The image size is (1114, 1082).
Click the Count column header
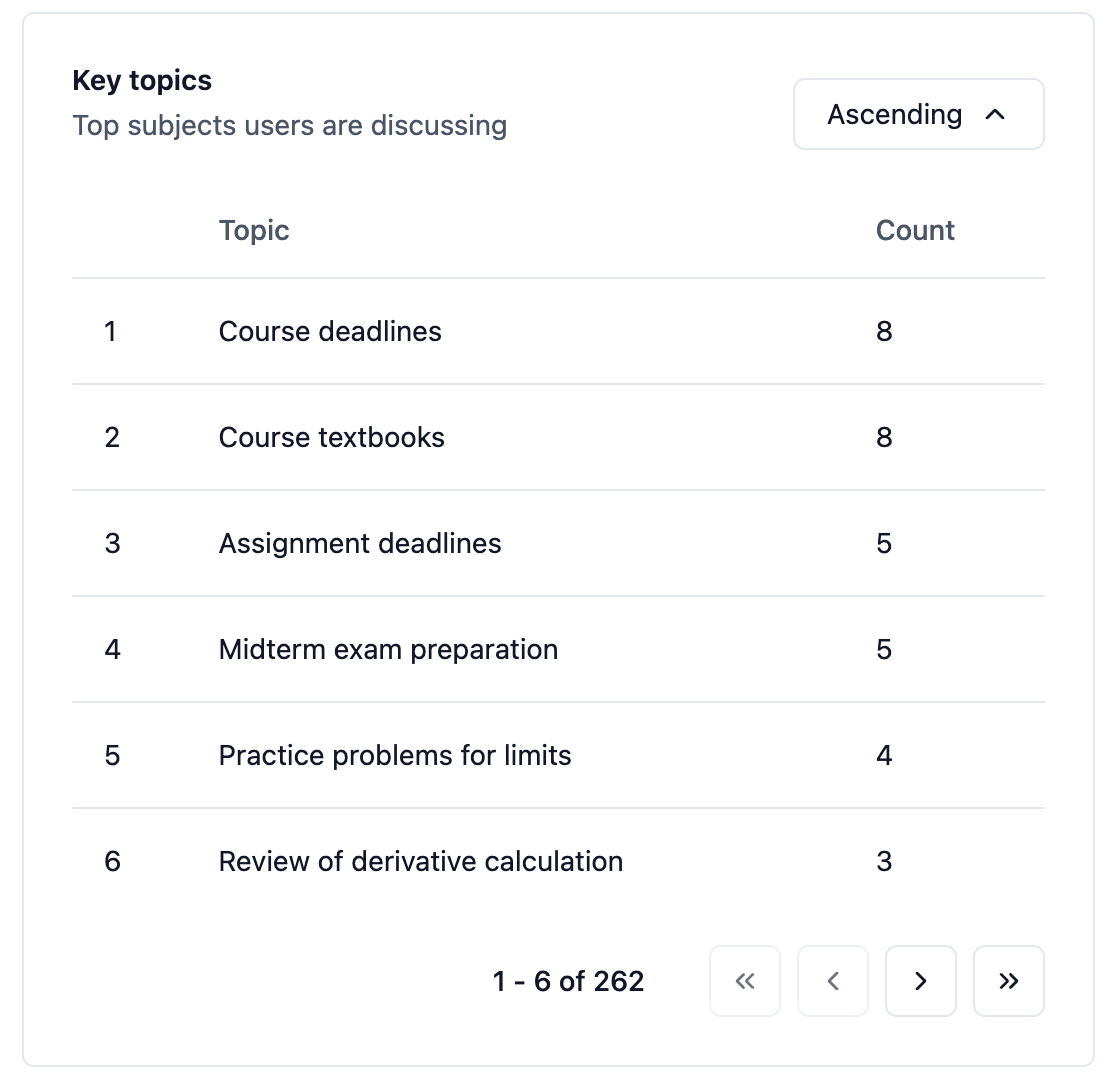(x=915, y=230)
